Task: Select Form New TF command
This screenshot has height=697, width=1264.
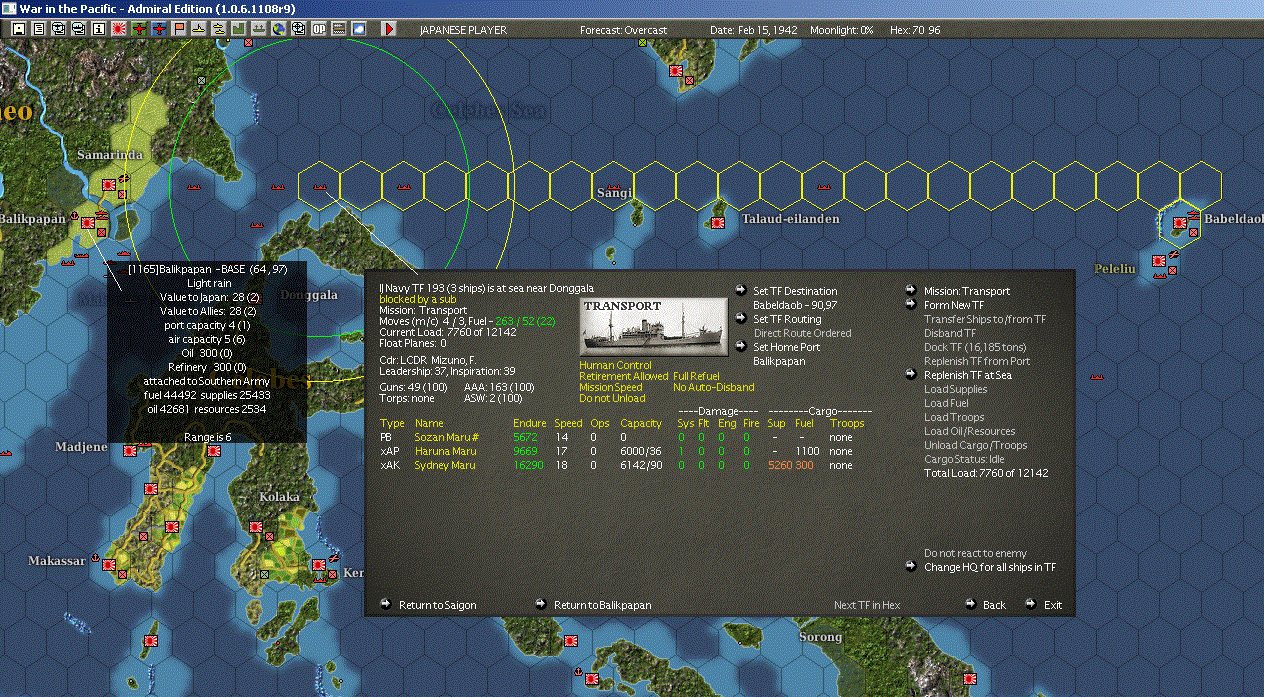Action: [x=953, y=305]
